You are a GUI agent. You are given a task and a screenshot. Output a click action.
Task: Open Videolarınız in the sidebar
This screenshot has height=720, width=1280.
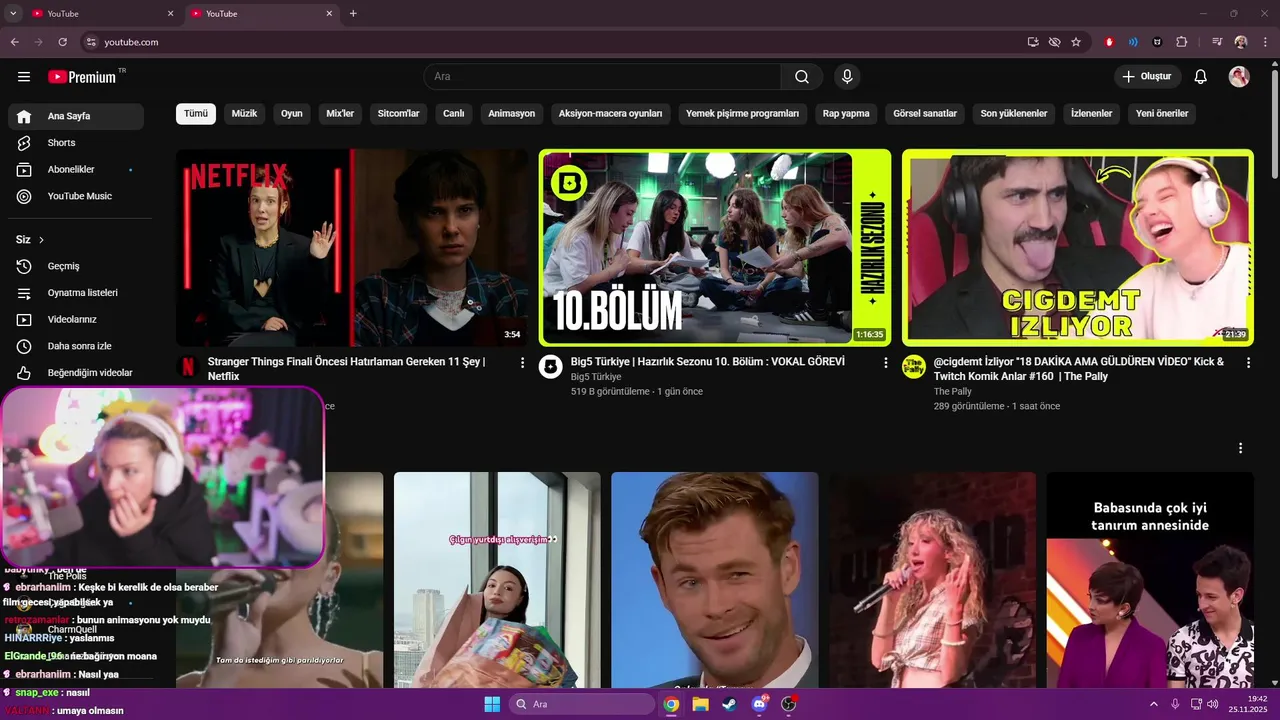pos(76,319)
